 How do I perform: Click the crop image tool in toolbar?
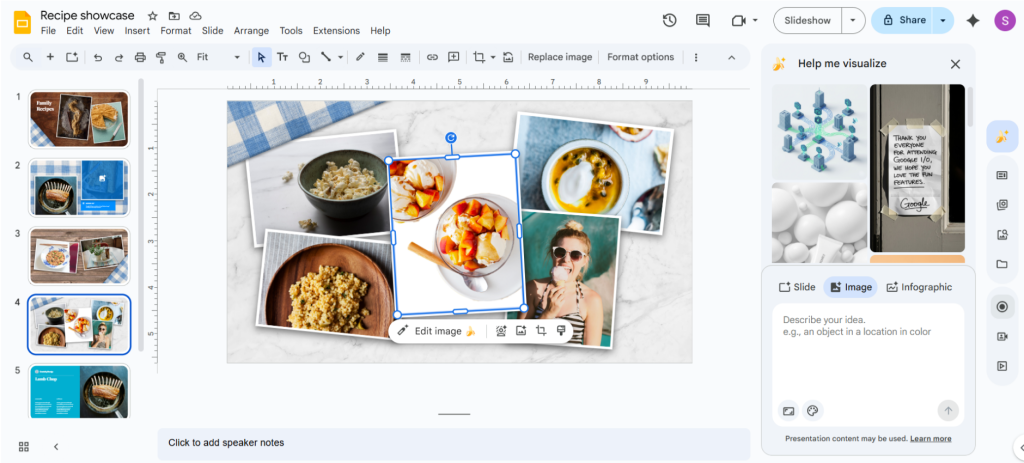pos(479,57)
